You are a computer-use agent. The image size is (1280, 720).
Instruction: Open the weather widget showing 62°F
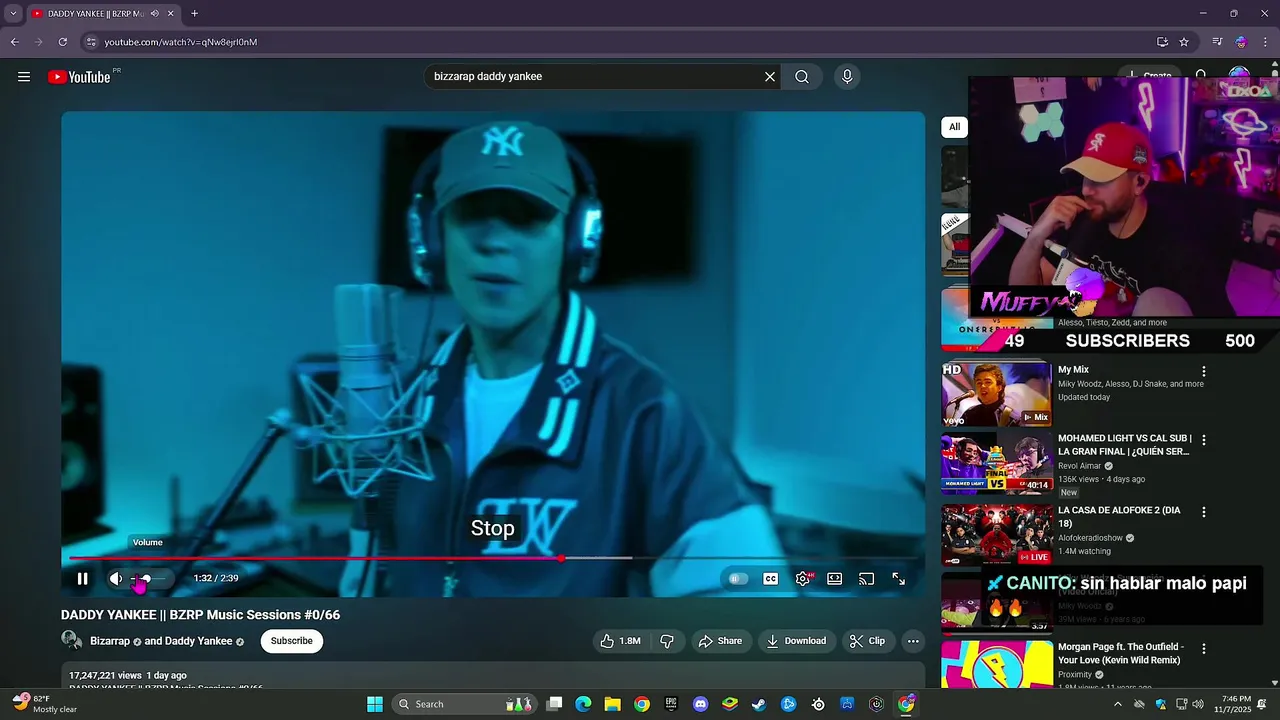pos(45,704)
